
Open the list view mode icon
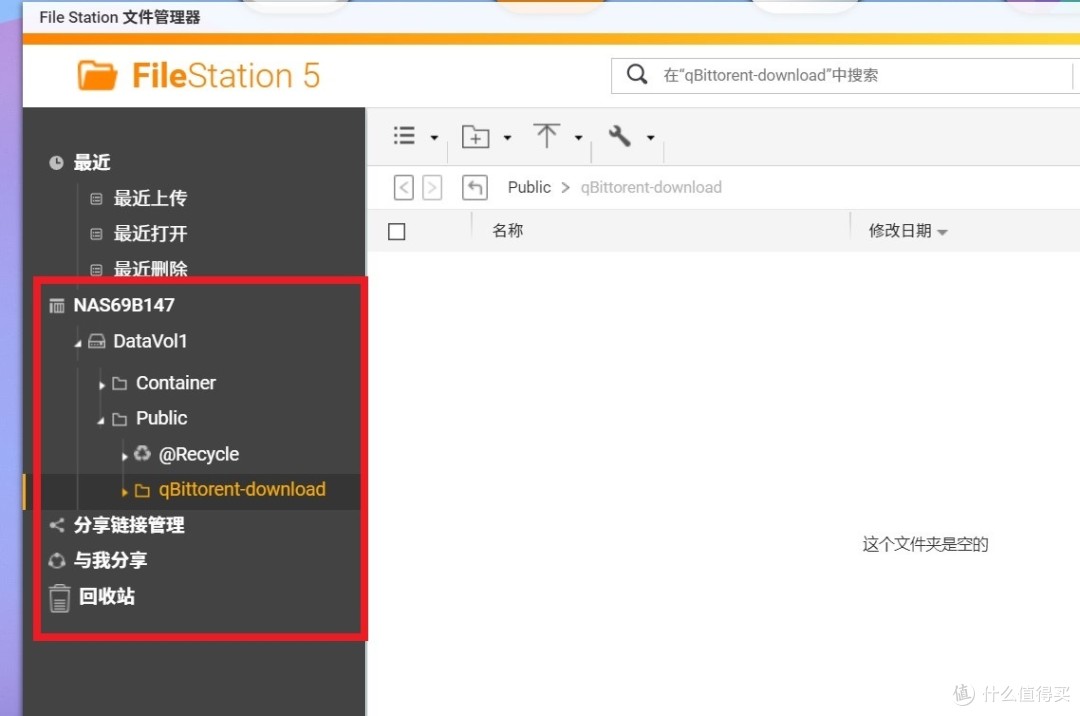click(404, 136)
